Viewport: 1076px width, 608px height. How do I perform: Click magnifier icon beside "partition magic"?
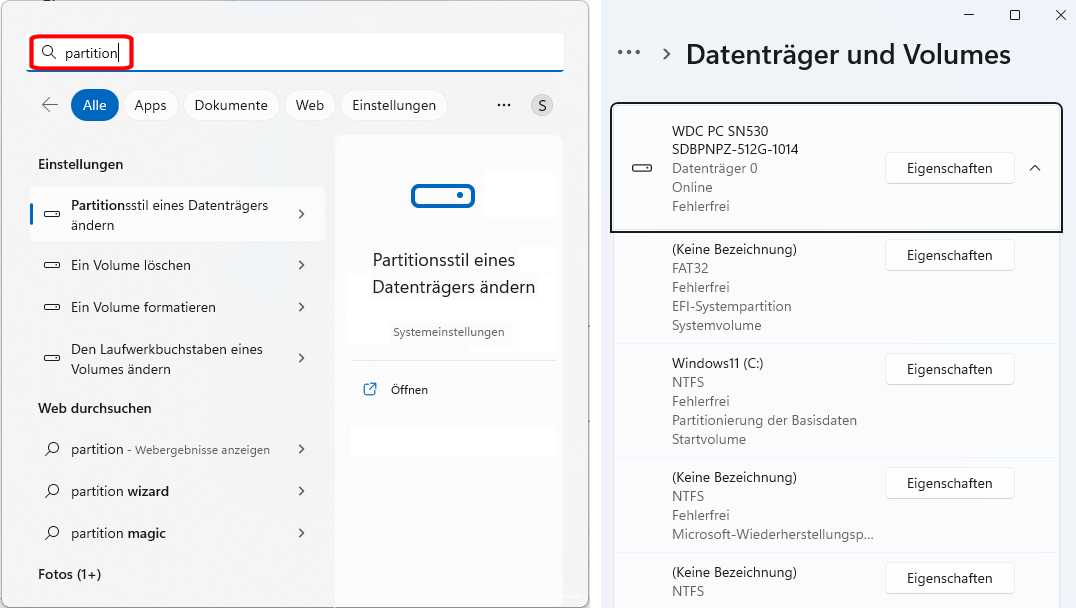(x=50, y=533)
